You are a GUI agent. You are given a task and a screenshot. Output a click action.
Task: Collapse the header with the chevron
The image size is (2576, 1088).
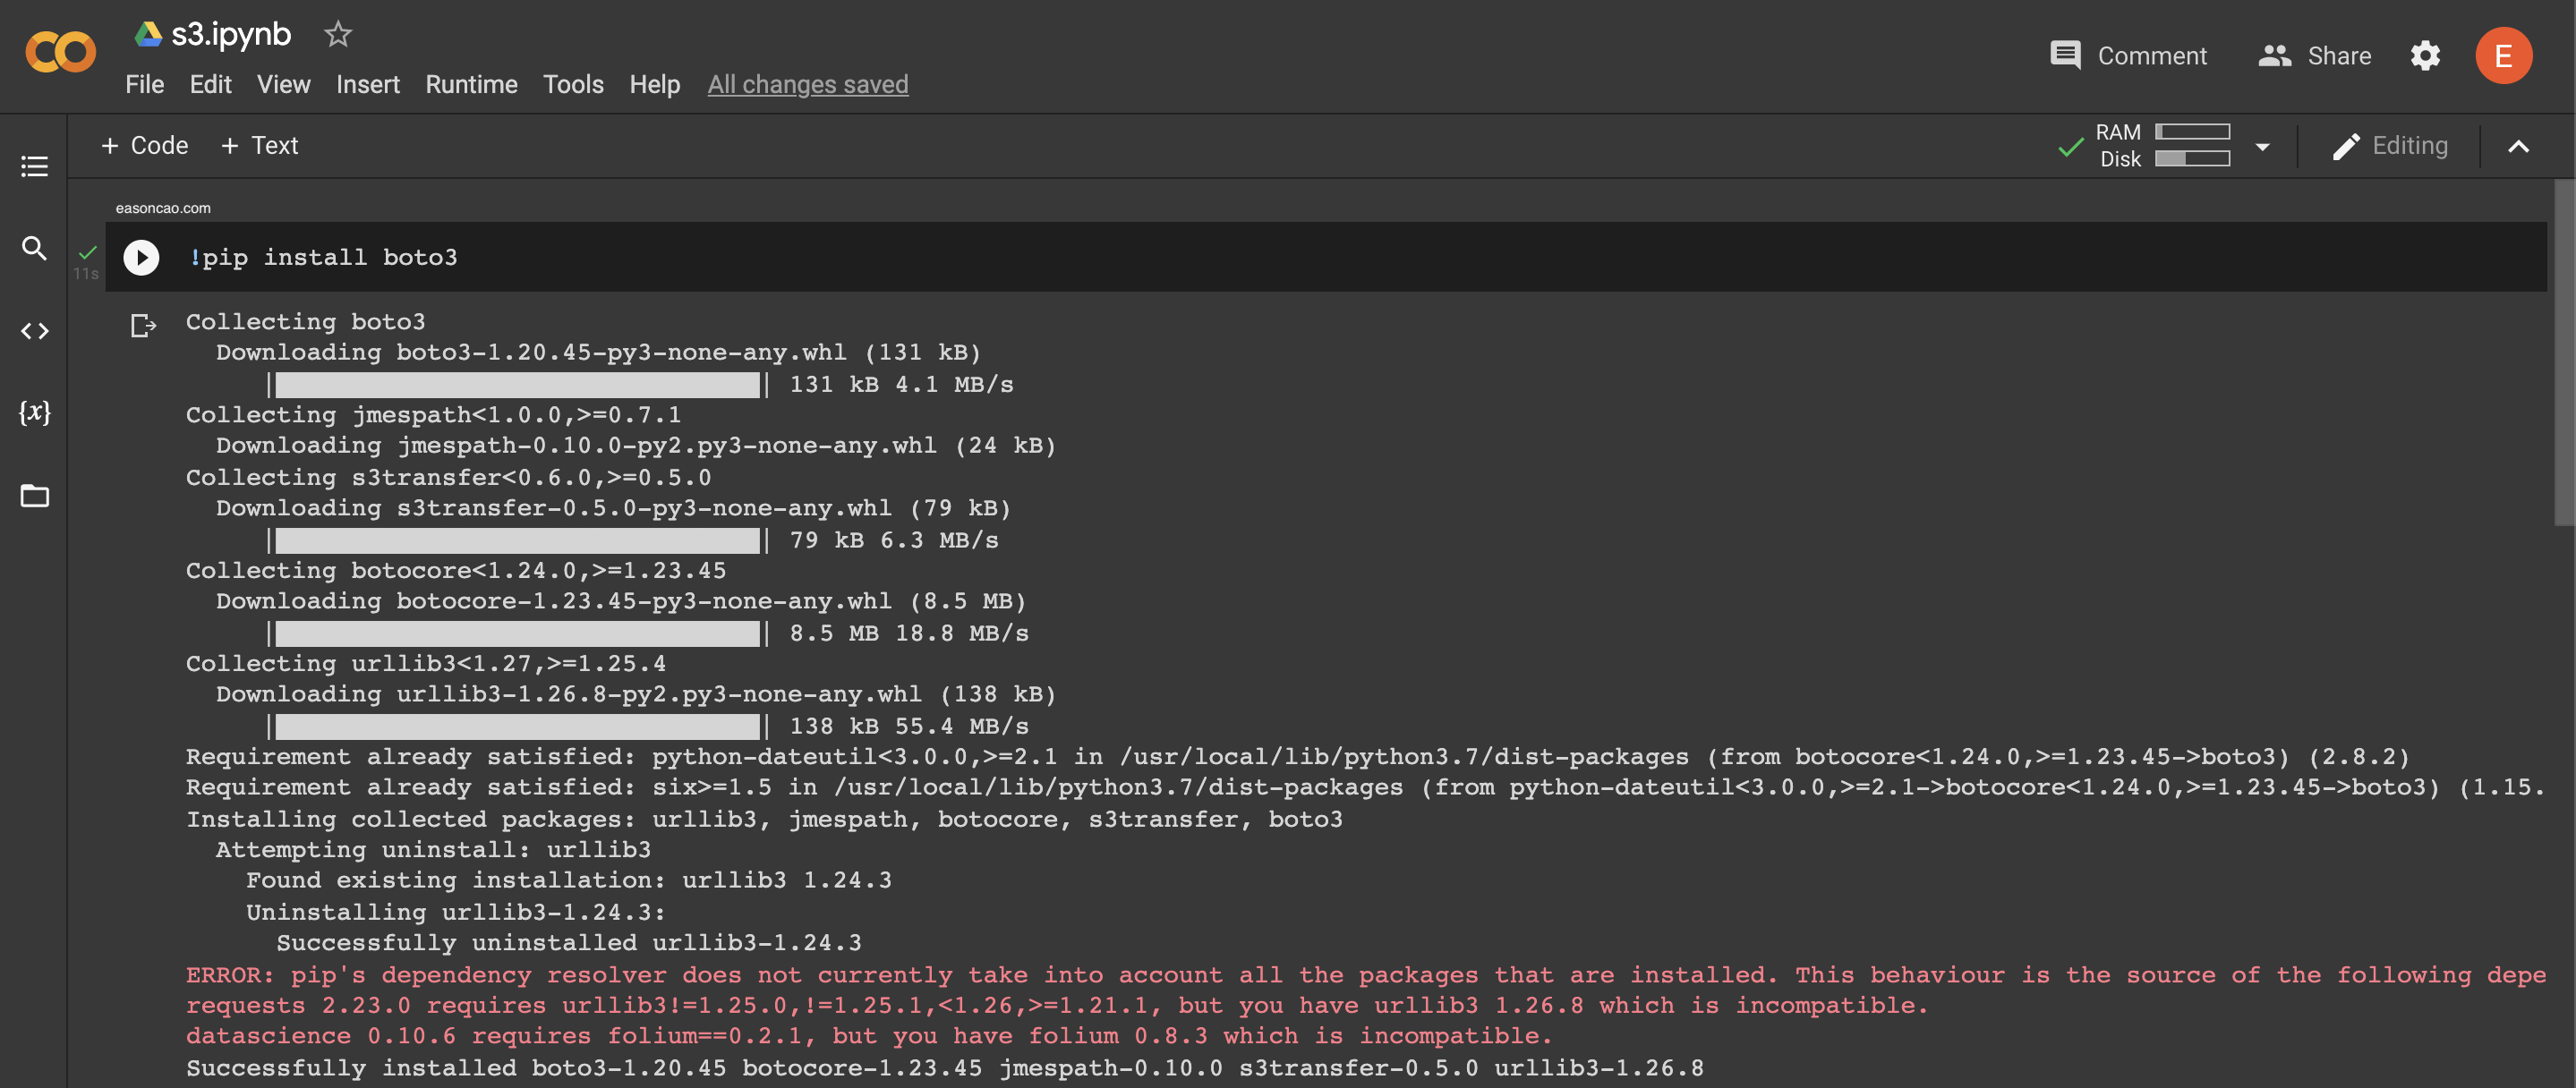[x=2518, y=147]
